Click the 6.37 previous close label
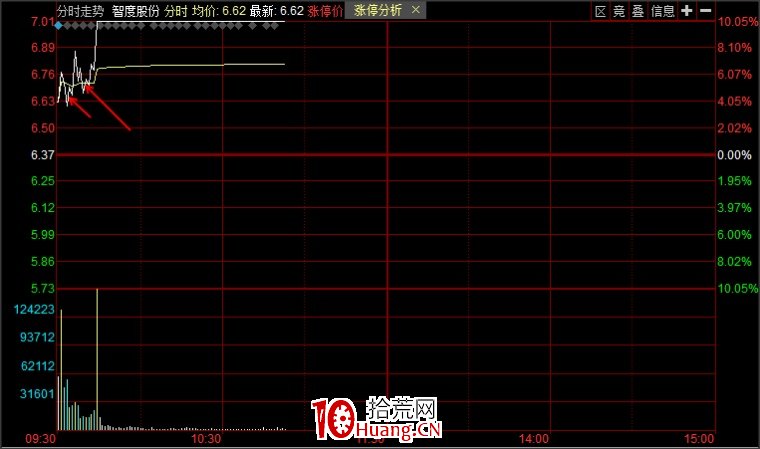 click(x=43, y=155)
